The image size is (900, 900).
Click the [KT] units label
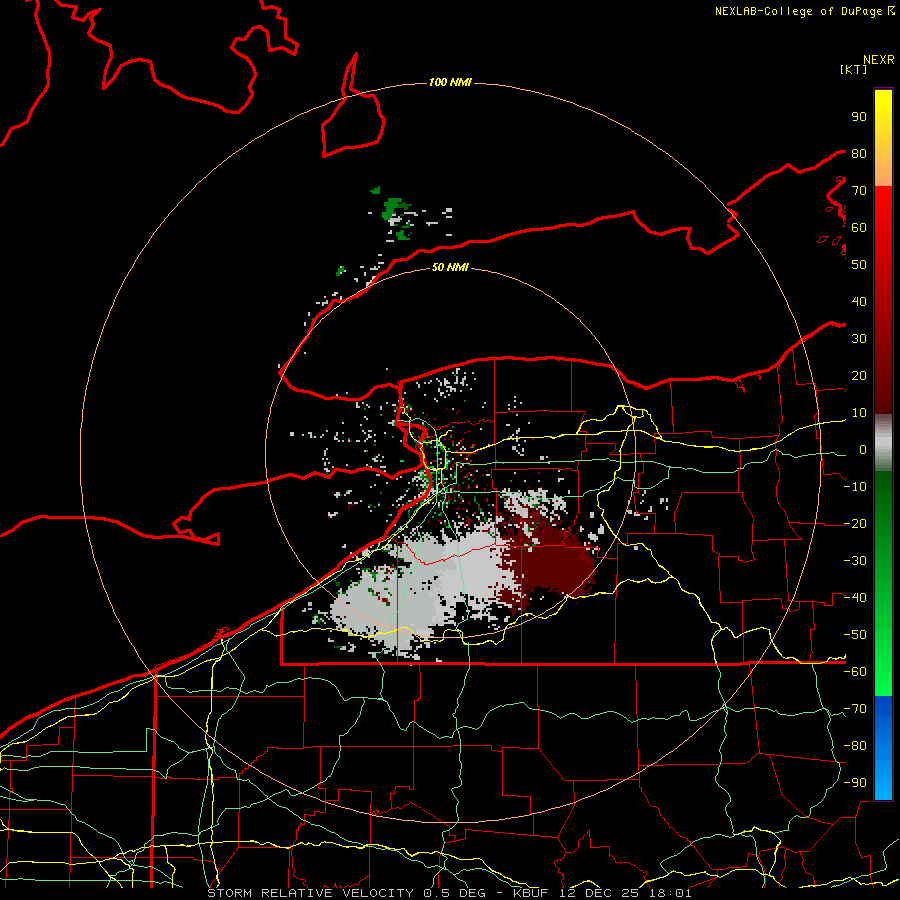(854, 69)
